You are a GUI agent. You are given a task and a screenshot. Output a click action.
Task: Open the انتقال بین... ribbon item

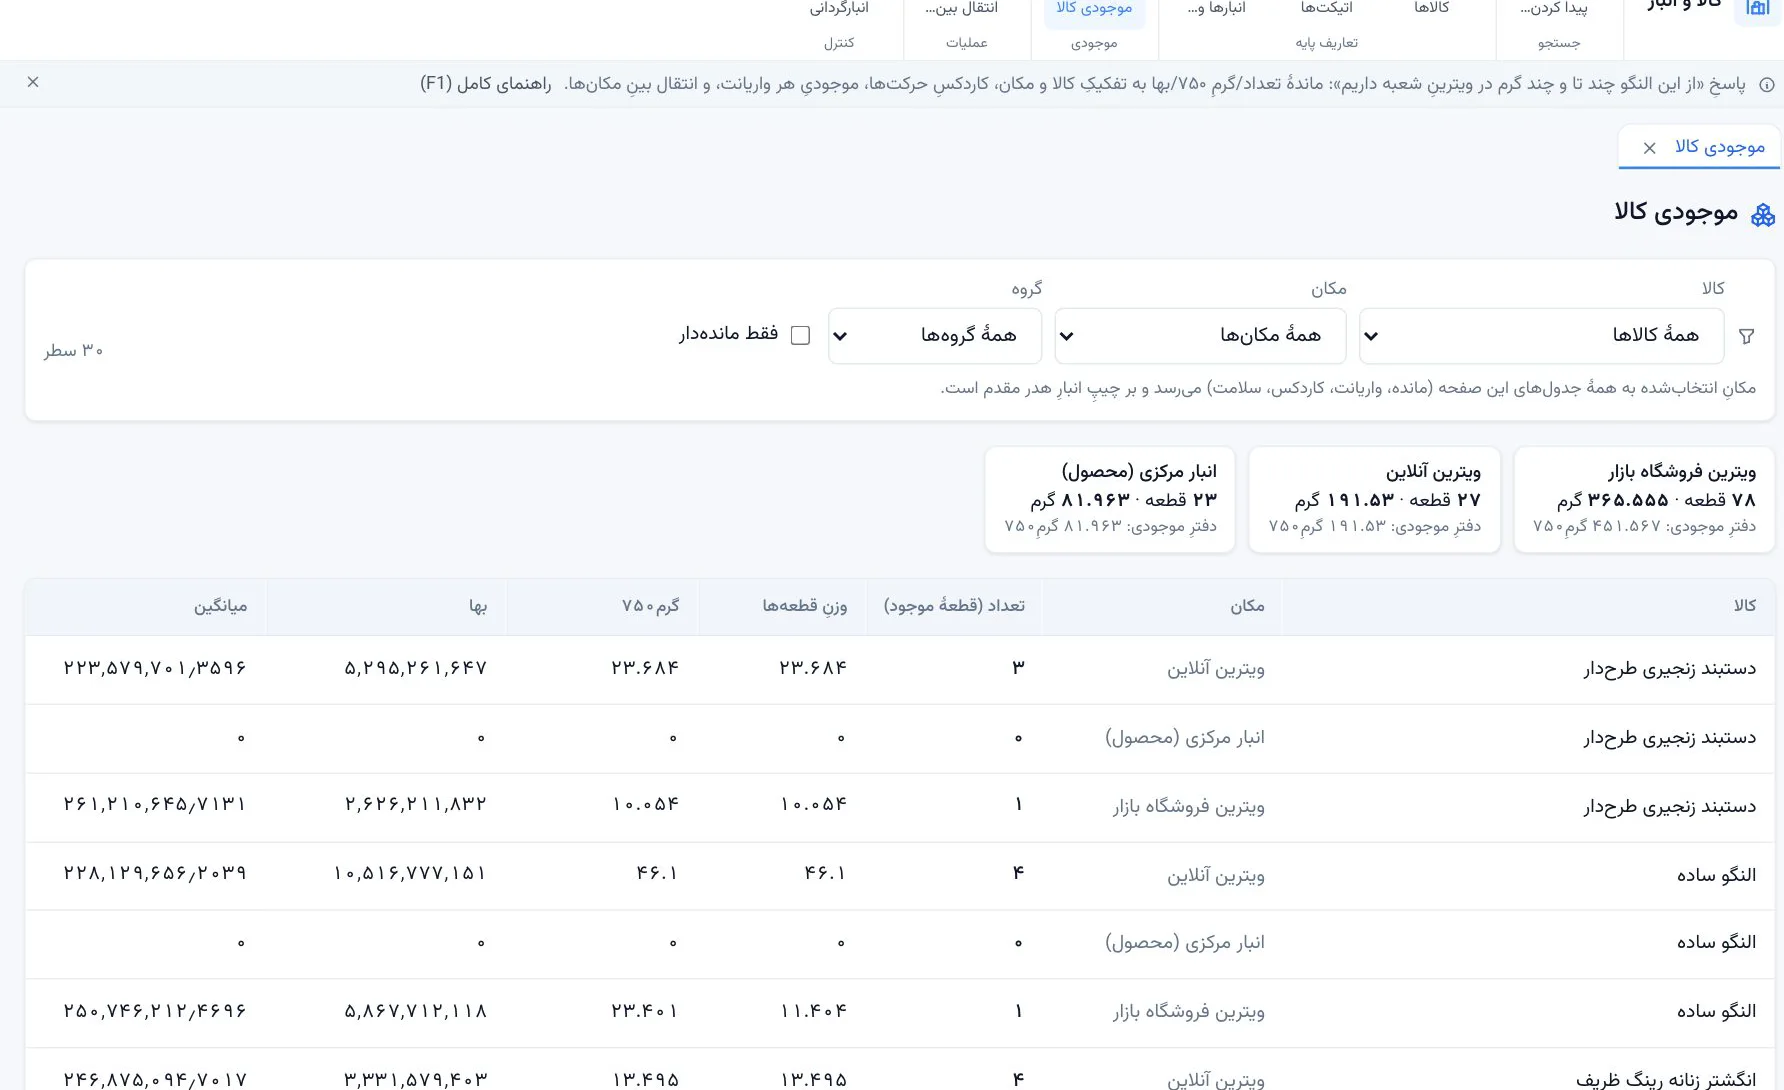tap(961, 10)
